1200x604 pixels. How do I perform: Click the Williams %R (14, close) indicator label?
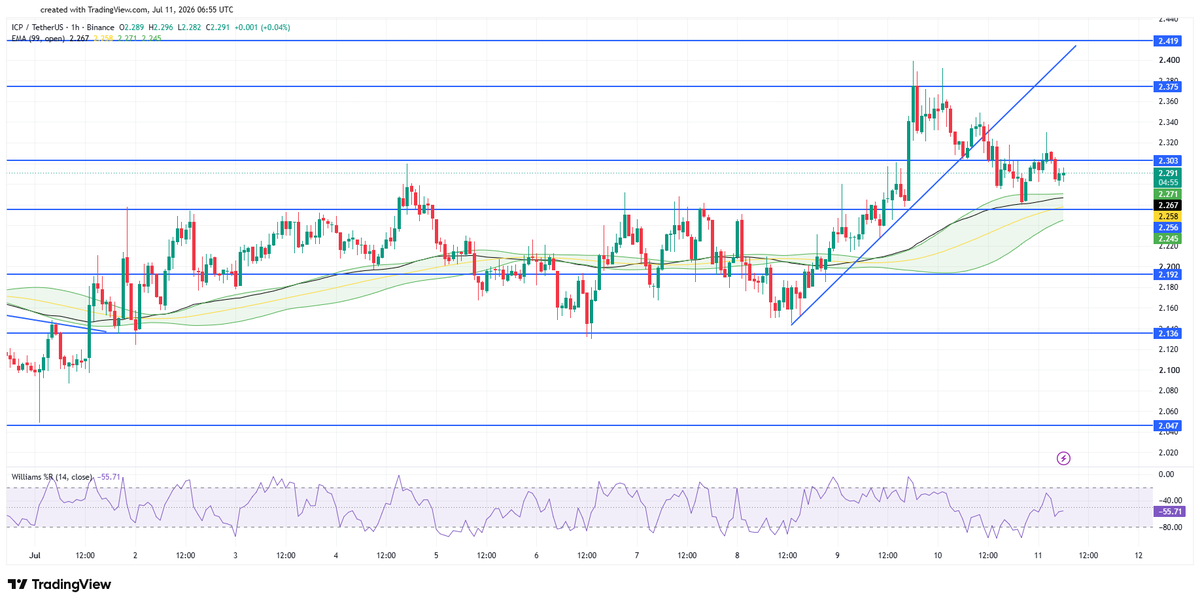(50, 478)
